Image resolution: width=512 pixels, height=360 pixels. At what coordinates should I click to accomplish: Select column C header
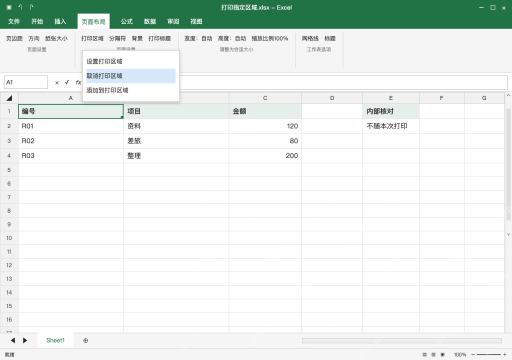click(265, 98)
